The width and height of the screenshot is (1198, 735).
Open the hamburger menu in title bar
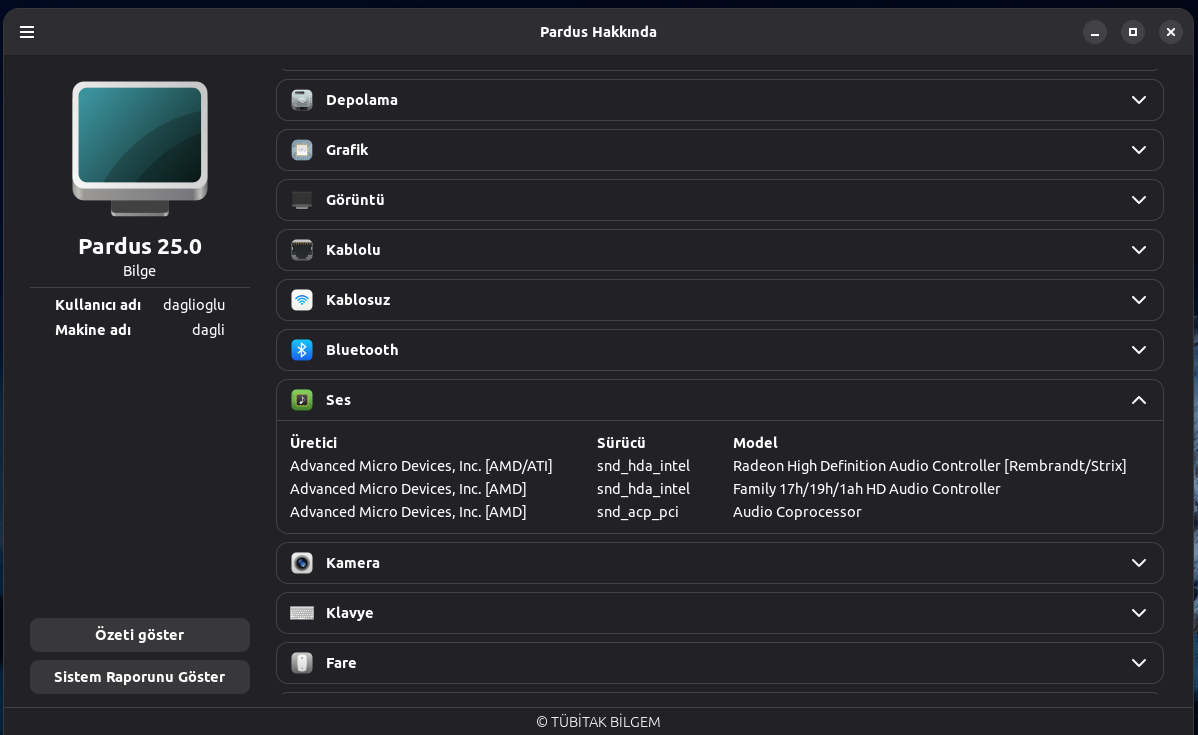click(x=27, y=32)
